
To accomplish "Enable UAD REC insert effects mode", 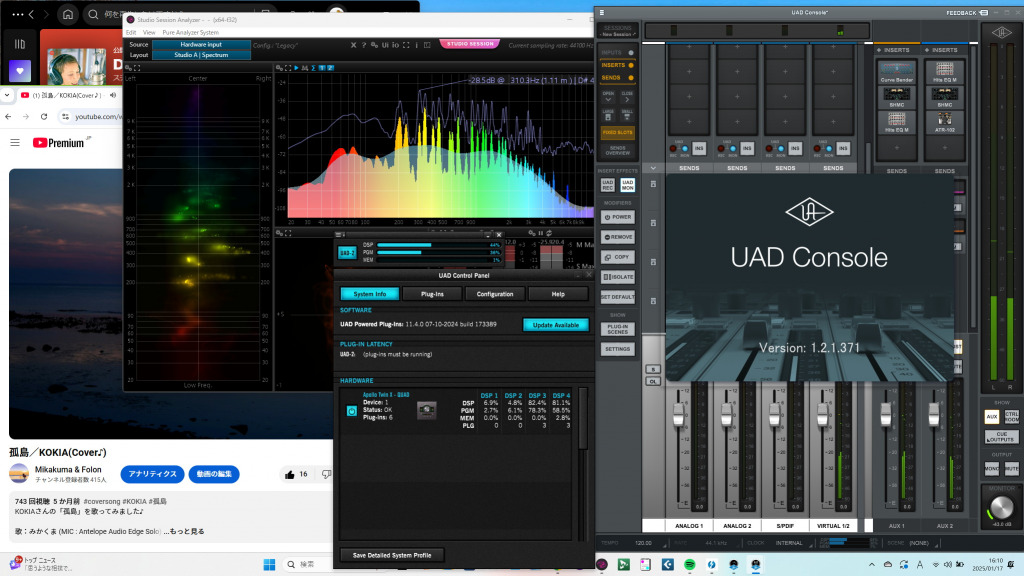I will coord(608,186).
